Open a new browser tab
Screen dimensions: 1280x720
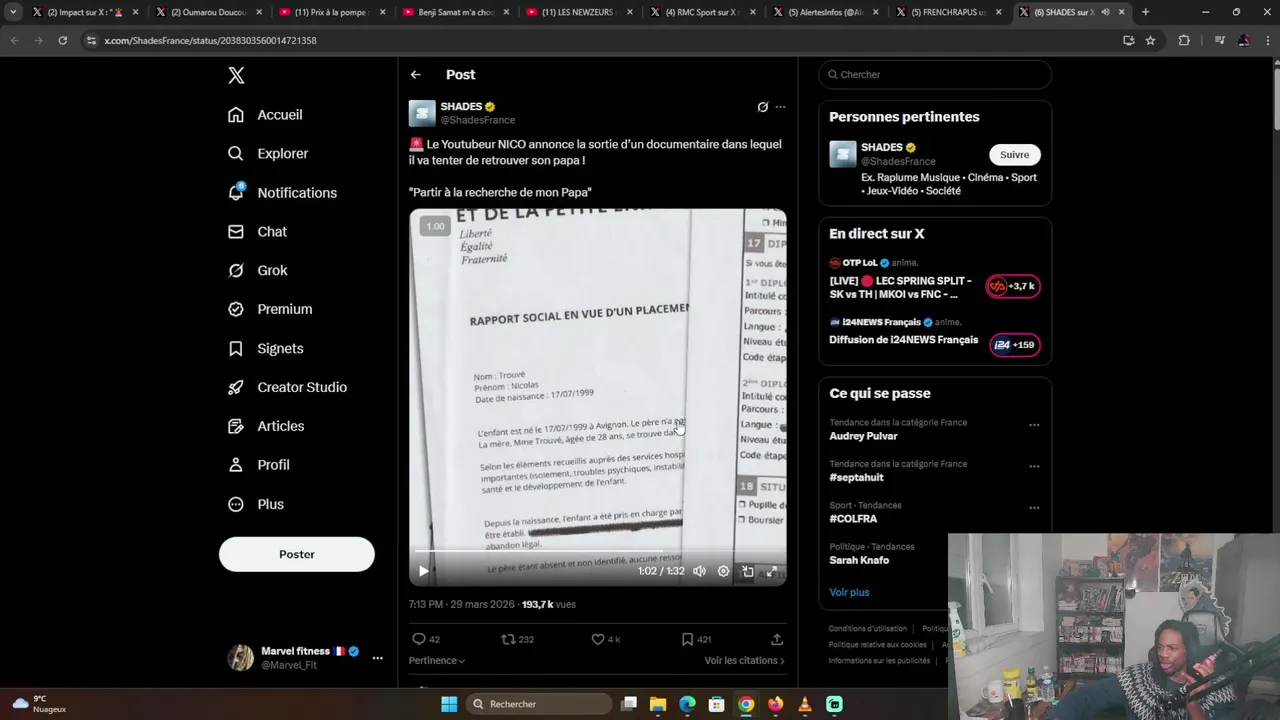[x=1145, y=12]
